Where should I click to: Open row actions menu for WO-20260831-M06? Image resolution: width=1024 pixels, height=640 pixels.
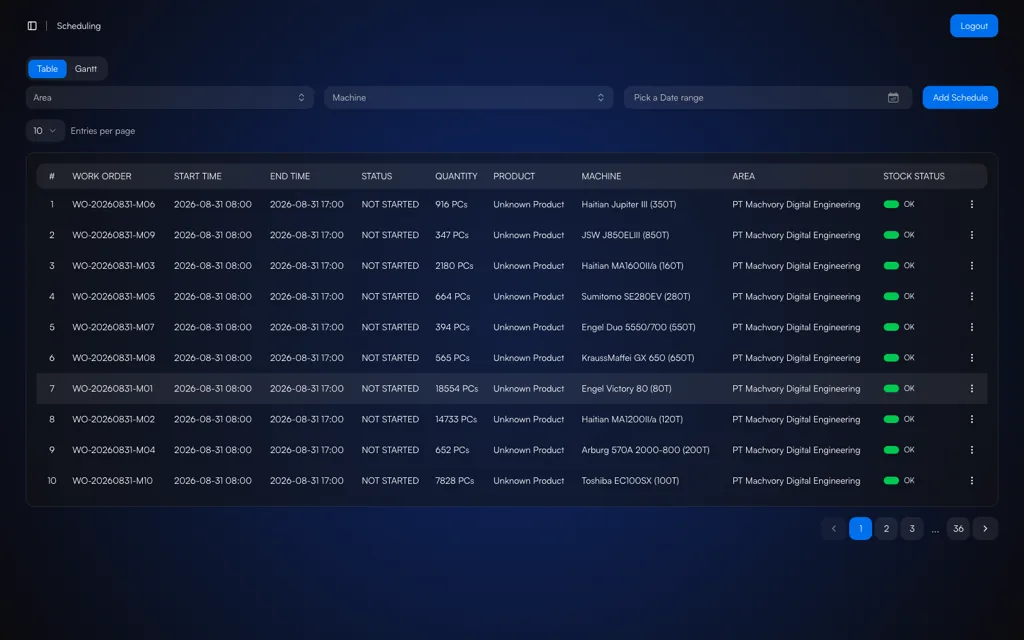[972, 204]
